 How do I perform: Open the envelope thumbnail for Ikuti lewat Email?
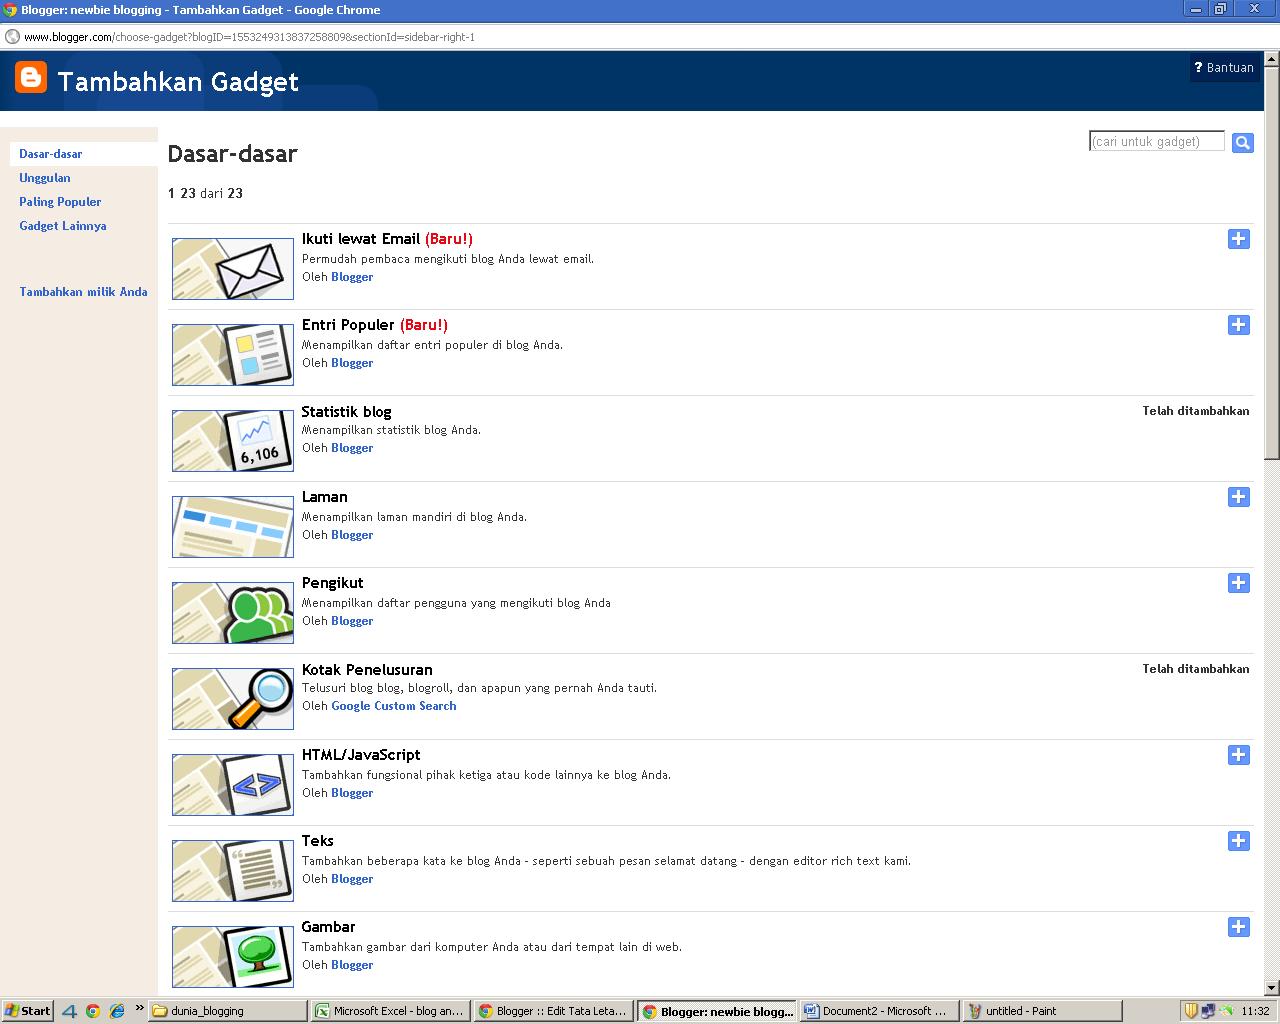(233, 269)
